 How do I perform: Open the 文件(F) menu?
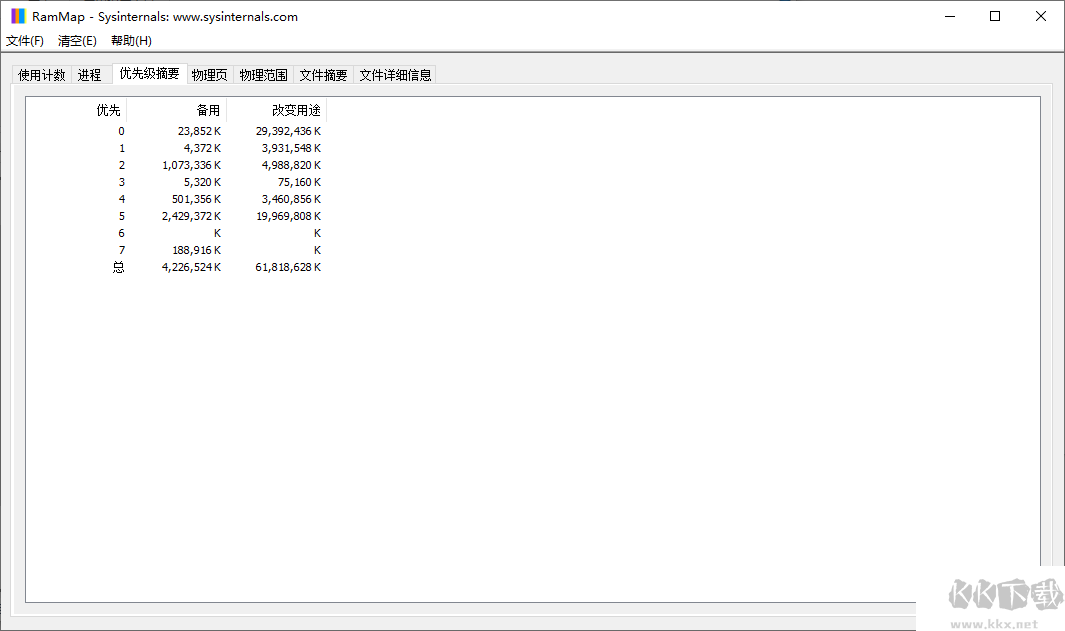coord(23,40)
